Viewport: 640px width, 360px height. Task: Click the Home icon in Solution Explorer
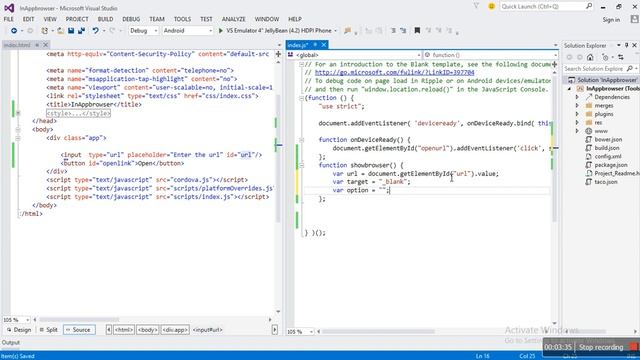tap(590, 57)
